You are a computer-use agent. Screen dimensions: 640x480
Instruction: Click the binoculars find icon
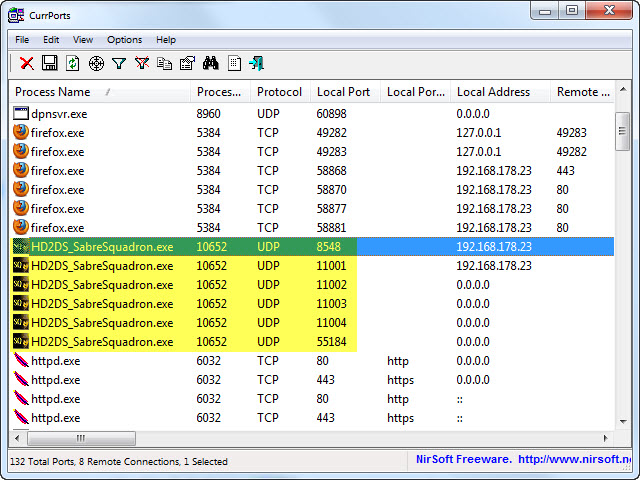point(210,64)
